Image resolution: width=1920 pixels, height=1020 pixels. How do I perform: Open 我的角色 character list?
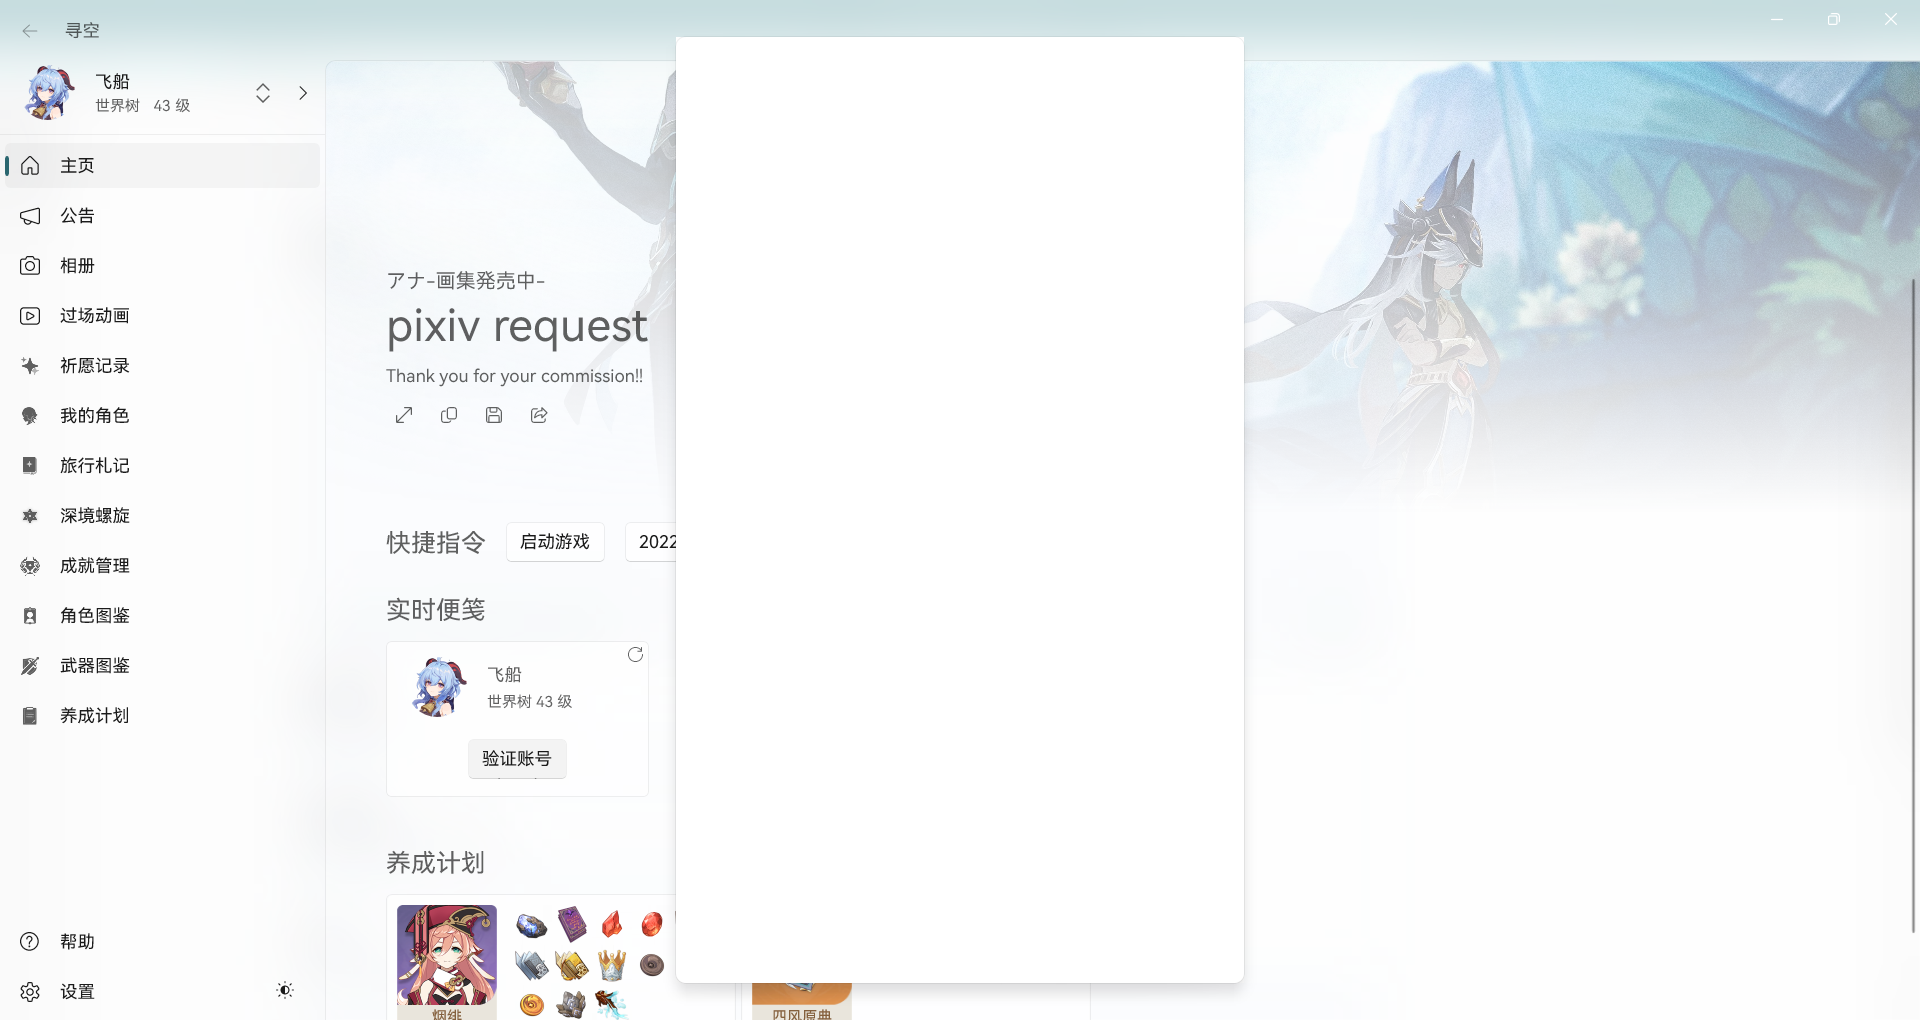(95, 415)
